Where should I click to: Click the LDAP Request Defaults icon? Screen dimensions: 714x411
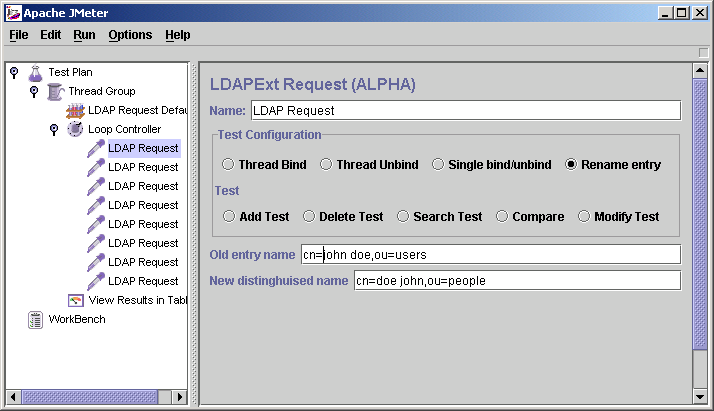(76, 110)
